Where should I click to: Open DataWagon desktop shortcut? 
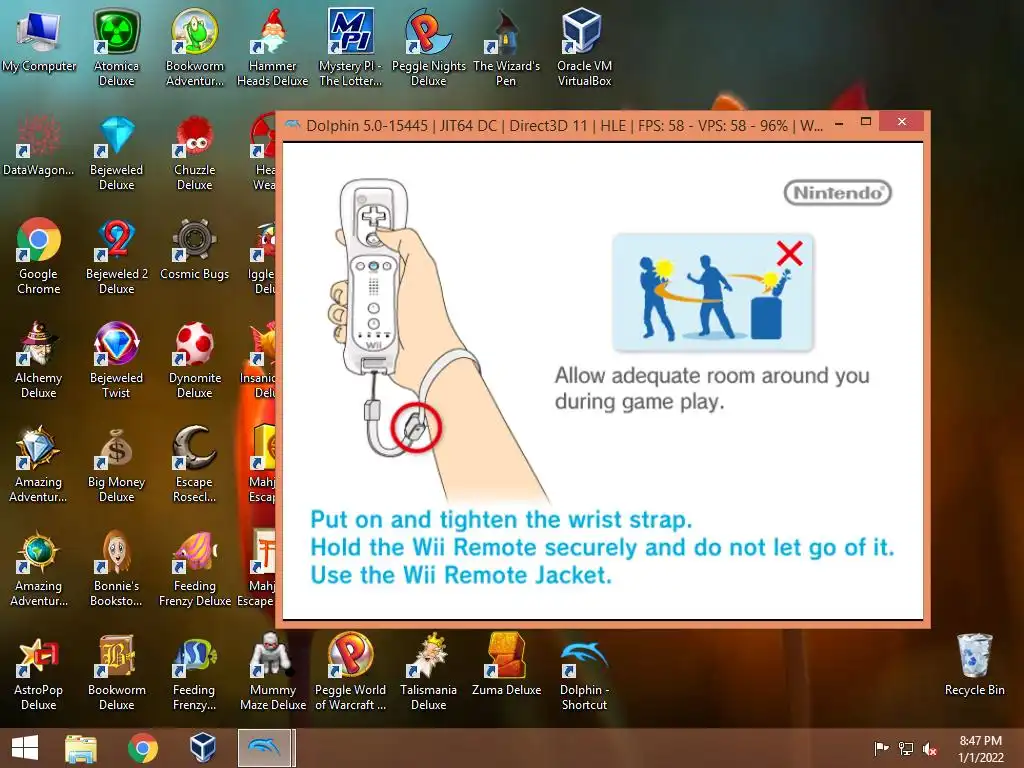pos(39,145)
